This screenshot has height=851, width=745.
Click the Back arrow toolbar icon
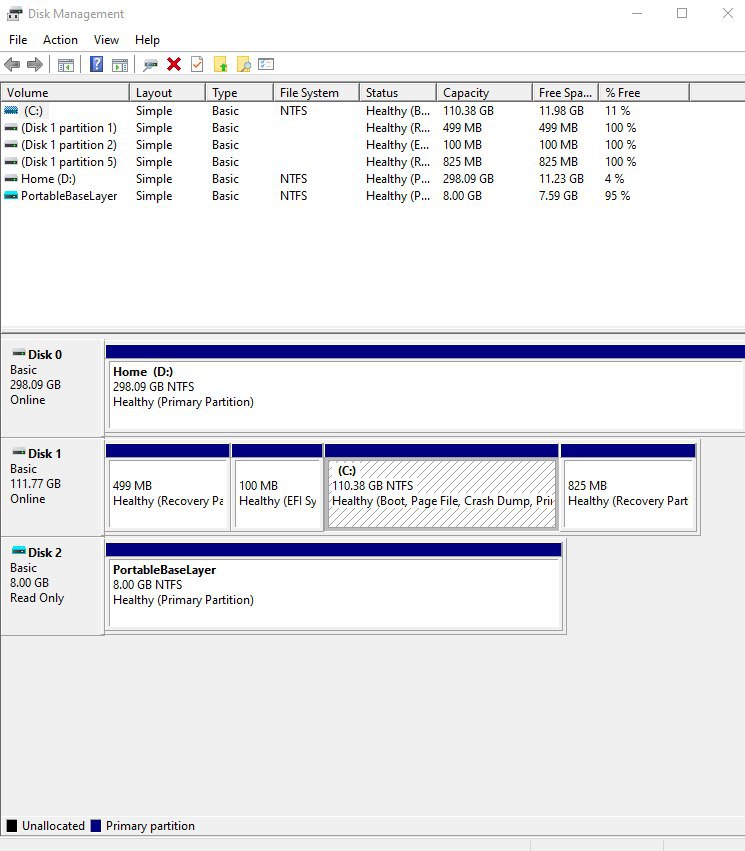pos(12,65)
